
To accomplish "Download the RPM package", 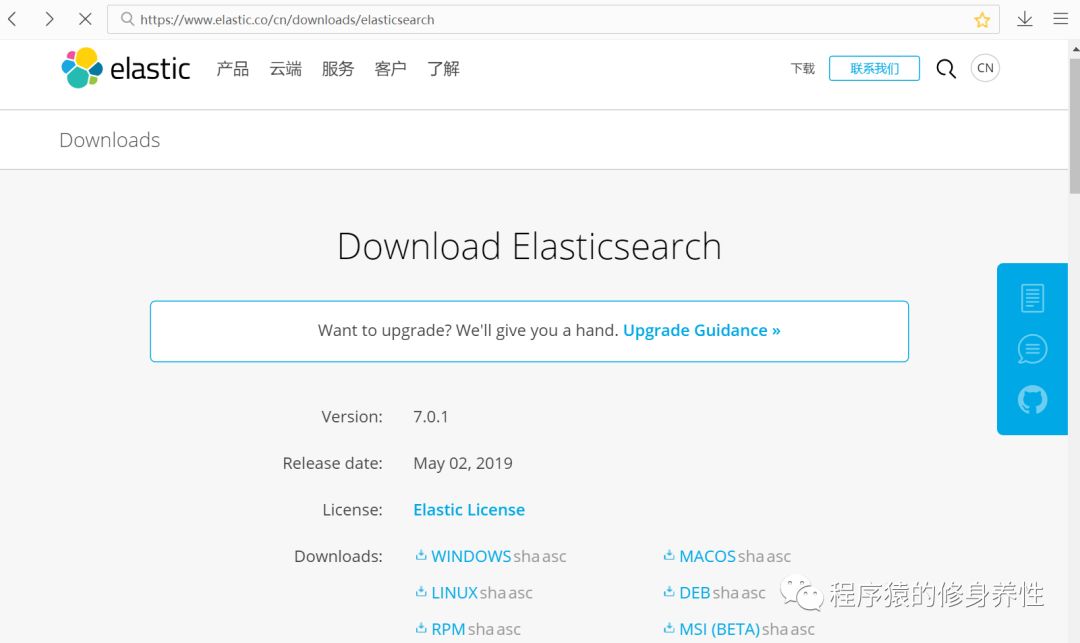I will (448, 629).
